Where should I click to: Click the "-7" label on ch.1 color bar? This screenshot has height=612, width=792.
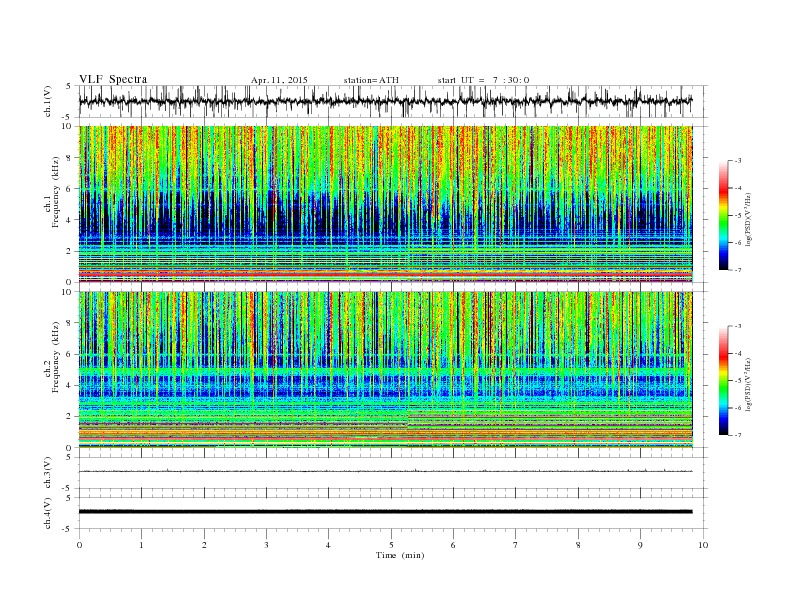pos(738,270)
